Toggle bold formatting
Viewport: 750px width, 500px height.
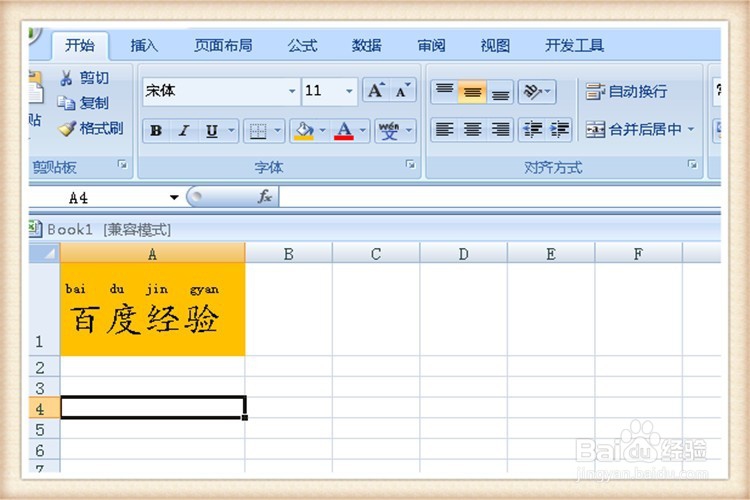pyautogui.click(x=156, y=130)
